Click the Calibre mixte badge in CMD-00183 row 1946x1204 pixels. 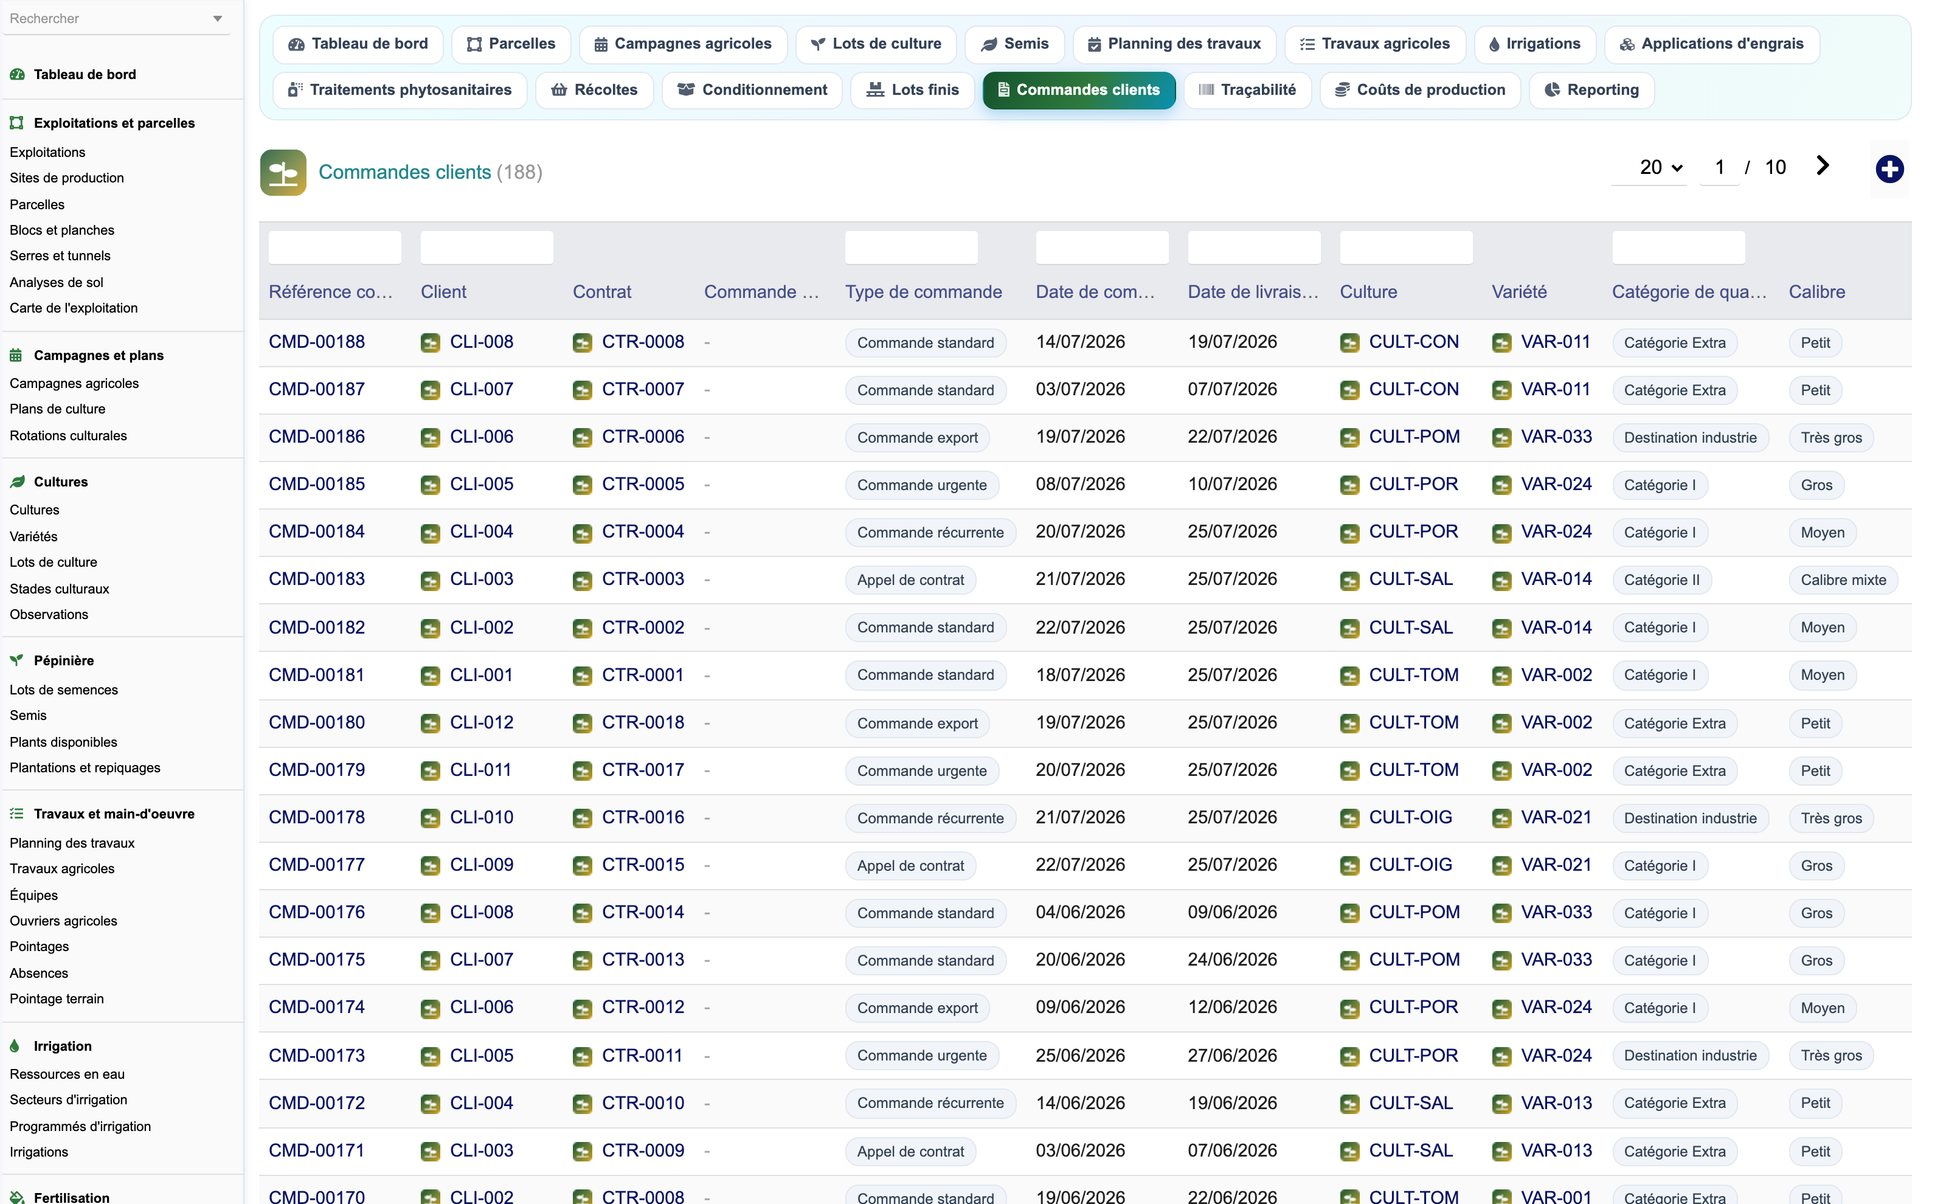[x=1843, y=580]
